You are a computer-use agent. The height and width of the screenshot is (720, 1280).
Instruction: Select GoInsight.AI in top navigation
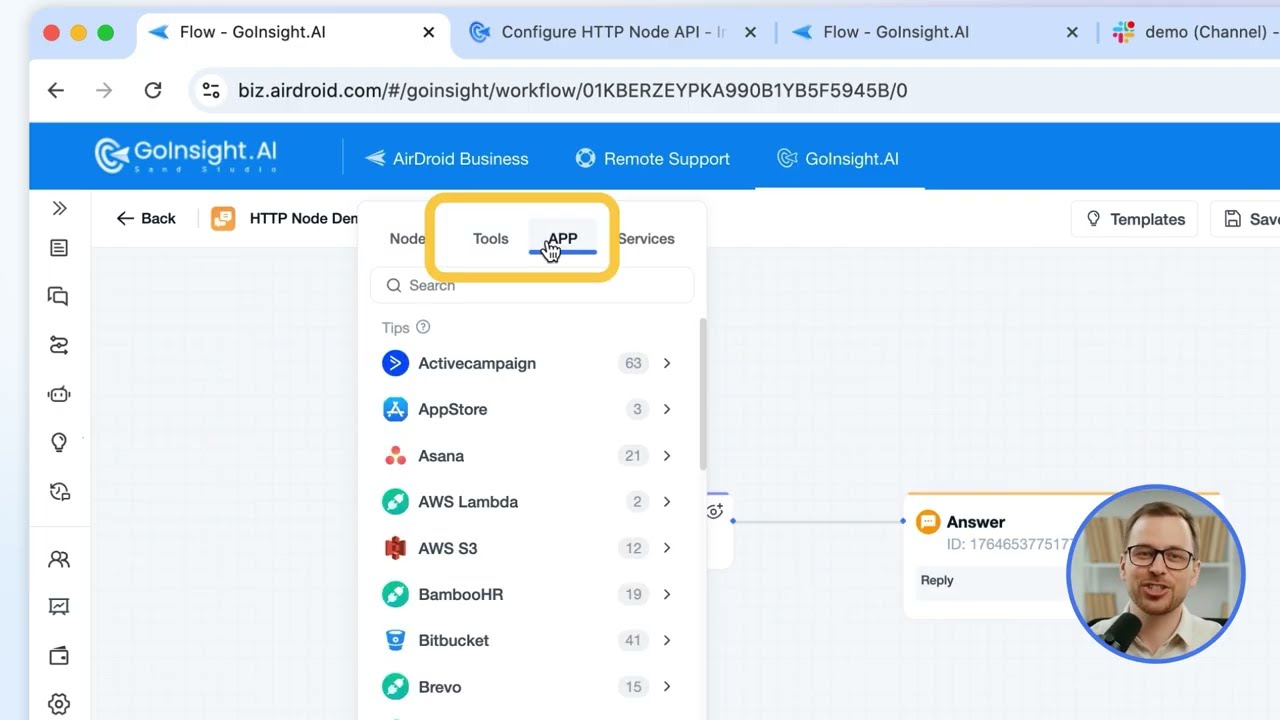[838, 158]
